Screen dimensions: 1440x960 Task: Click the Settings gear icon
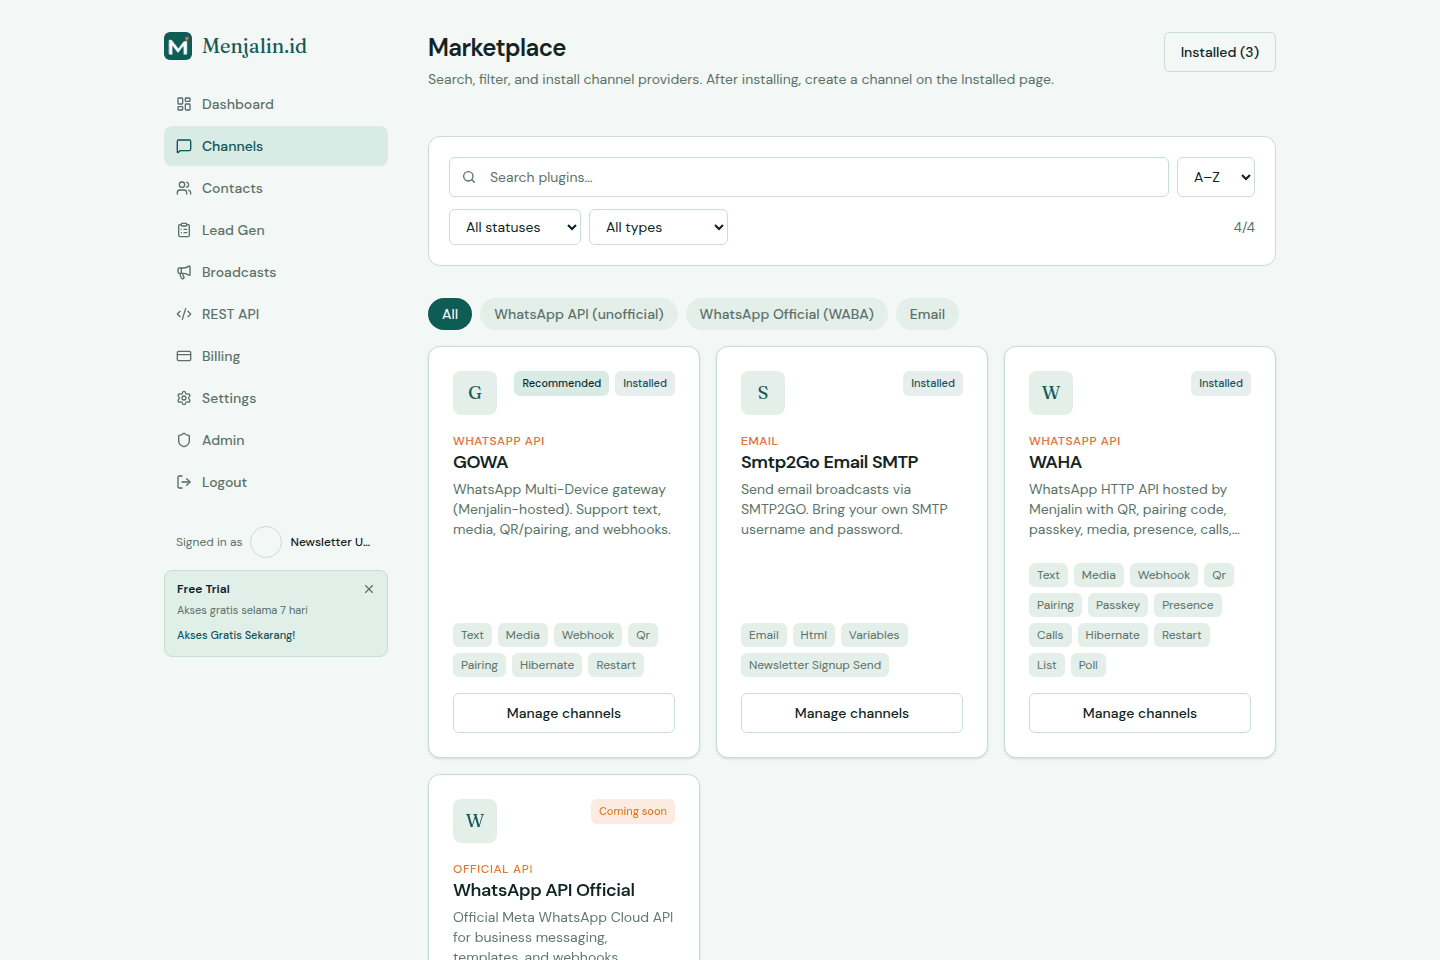coord(184,398)
